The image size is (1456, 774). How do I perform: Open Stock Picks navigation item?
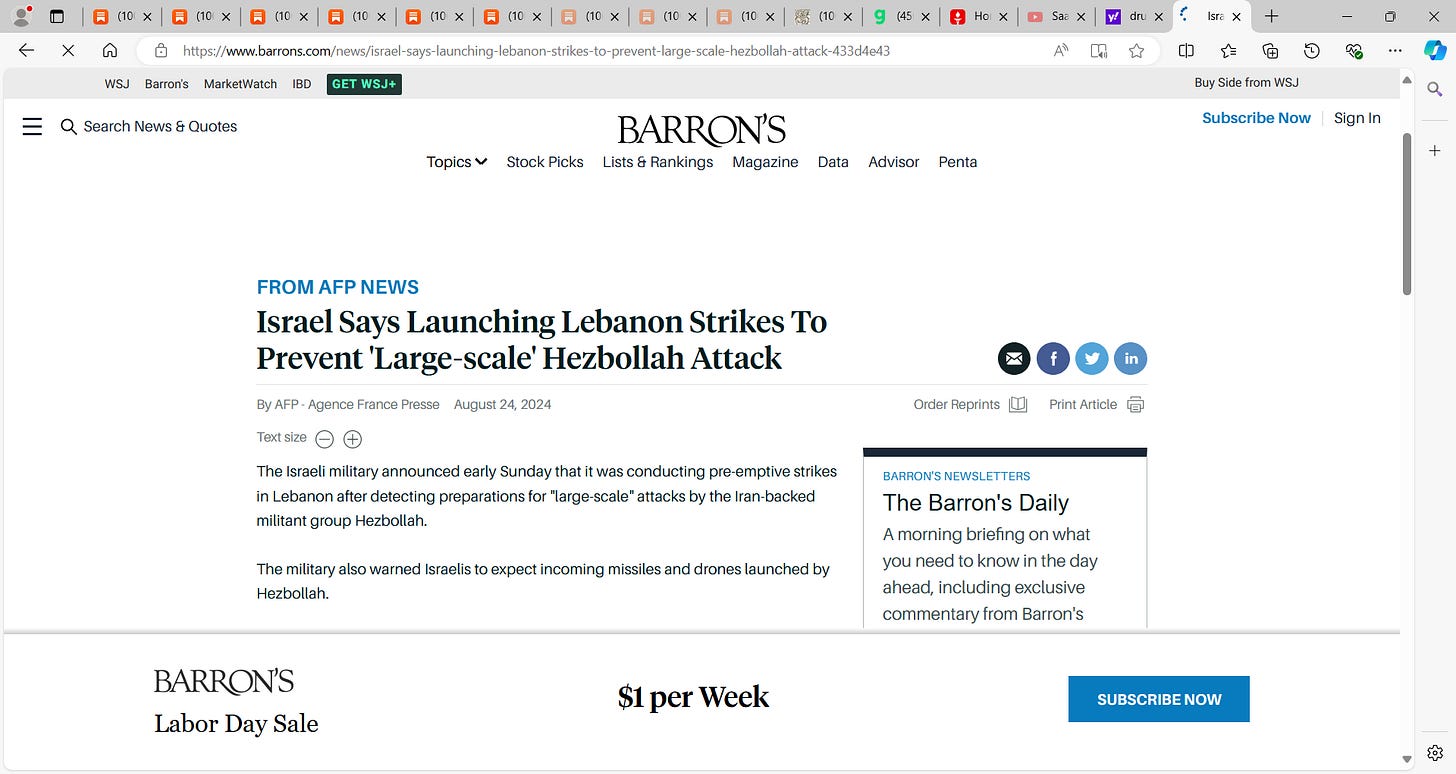click(x=545, y=162)
